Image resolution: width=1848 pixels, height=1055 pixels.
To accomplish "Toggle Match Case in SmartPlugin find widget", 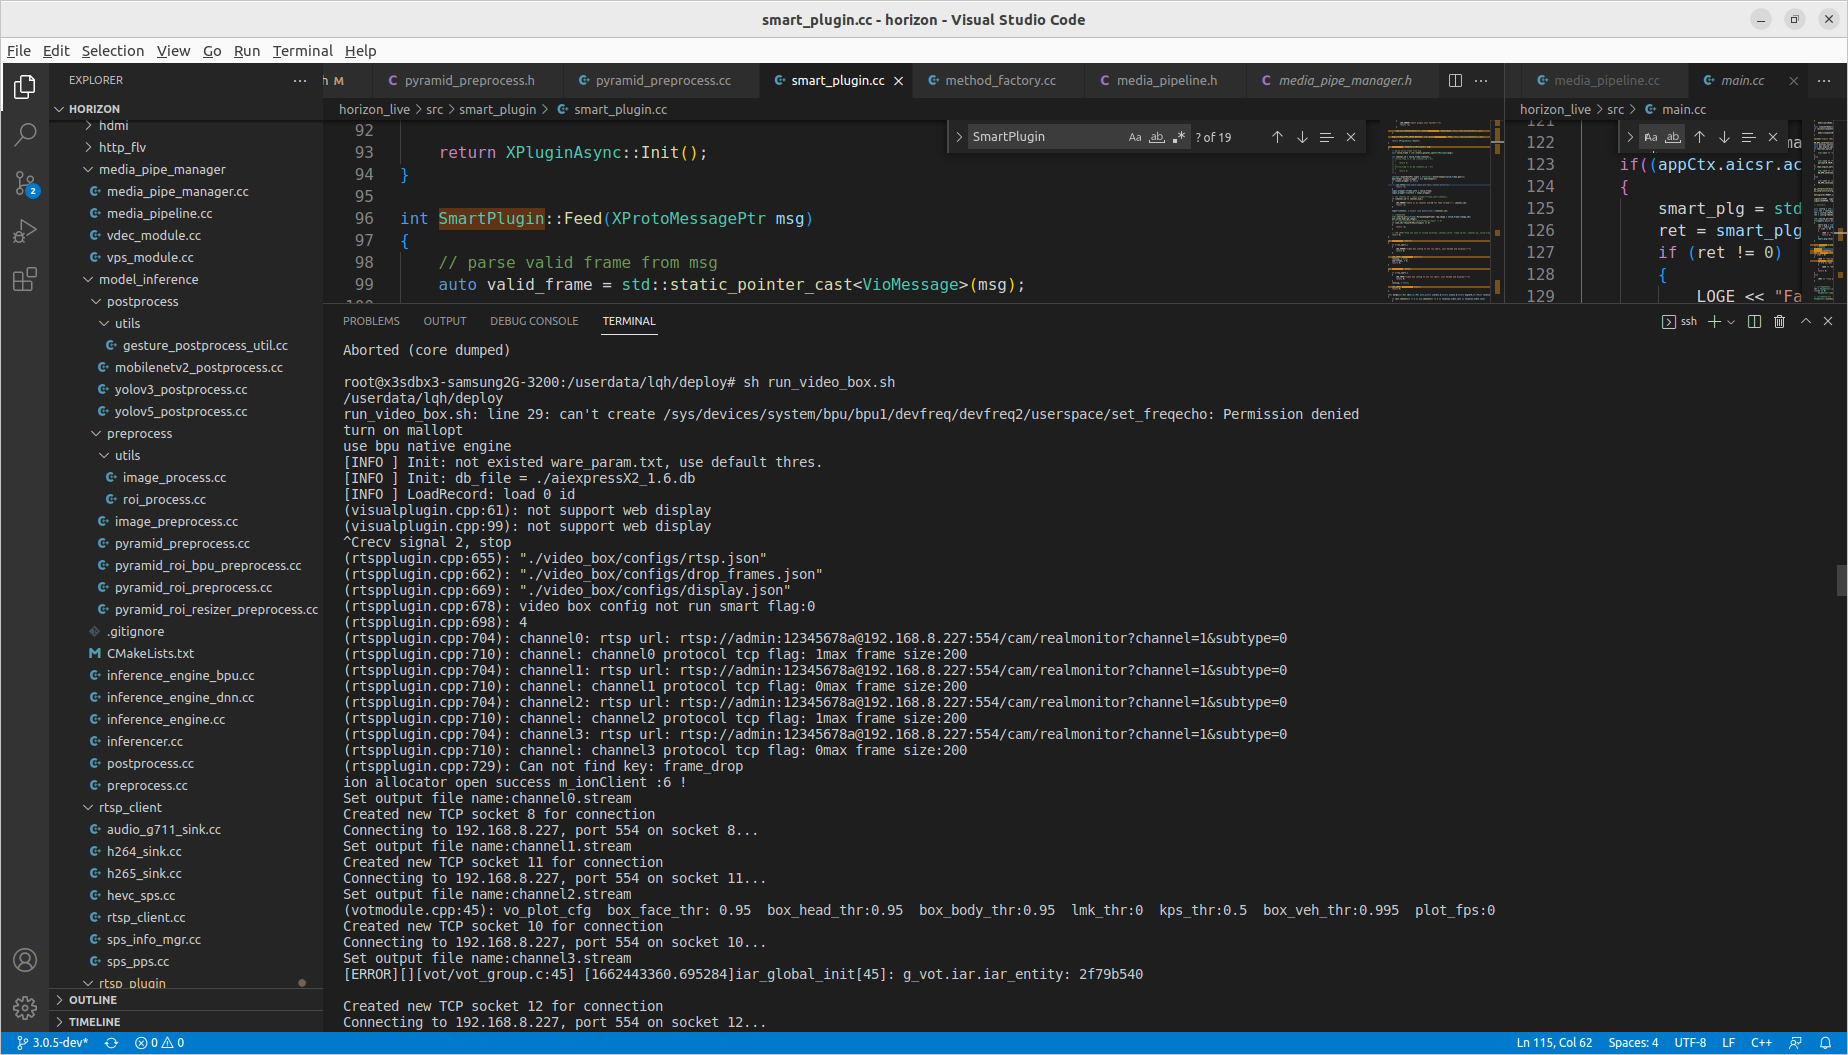I will pyautogui.click(x=1135, y=137).
